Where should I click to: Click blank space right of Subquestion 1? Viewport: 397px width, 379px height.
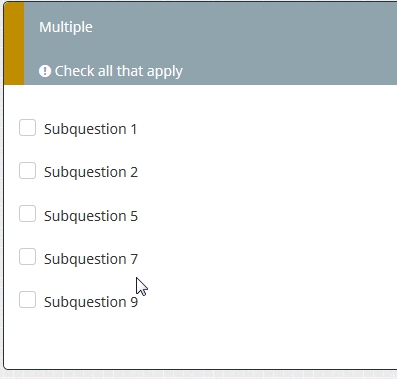point(267,129)
